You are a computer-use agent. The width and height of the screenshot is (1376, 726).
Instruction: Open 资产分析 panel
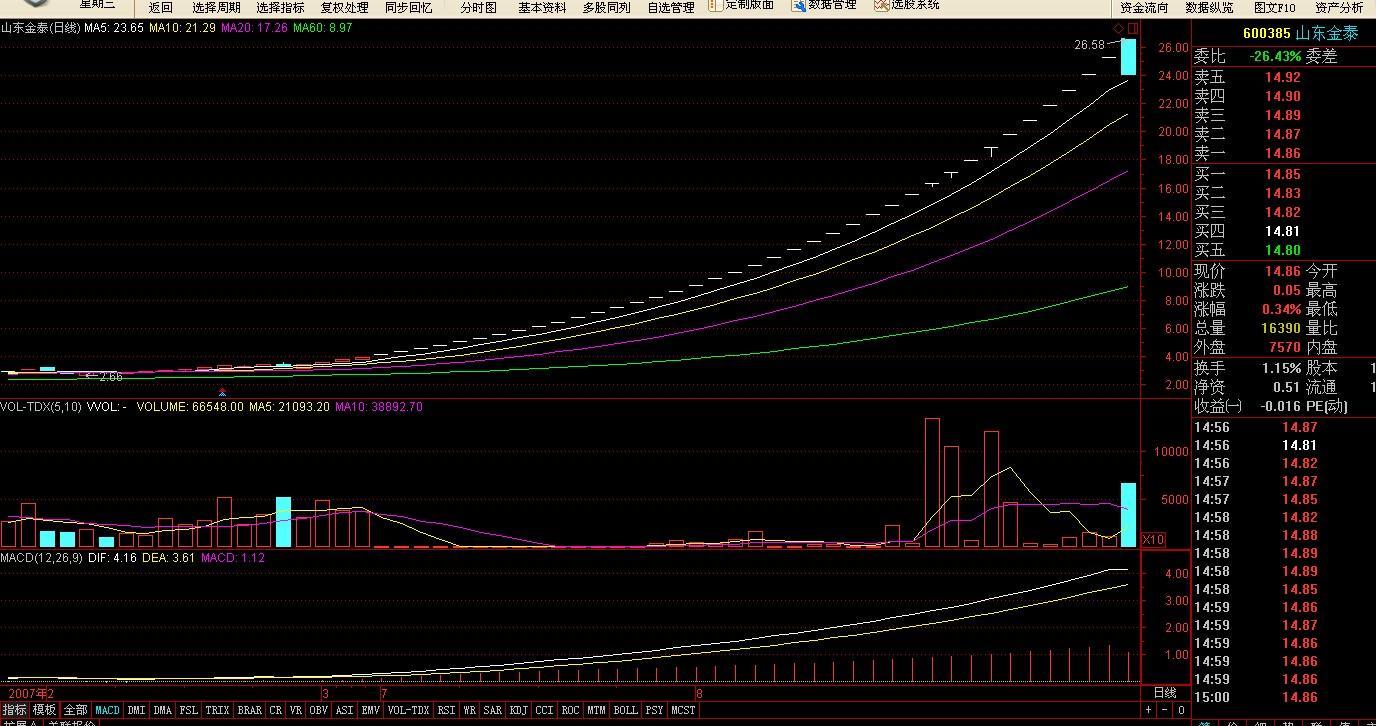click(1339, 7)
